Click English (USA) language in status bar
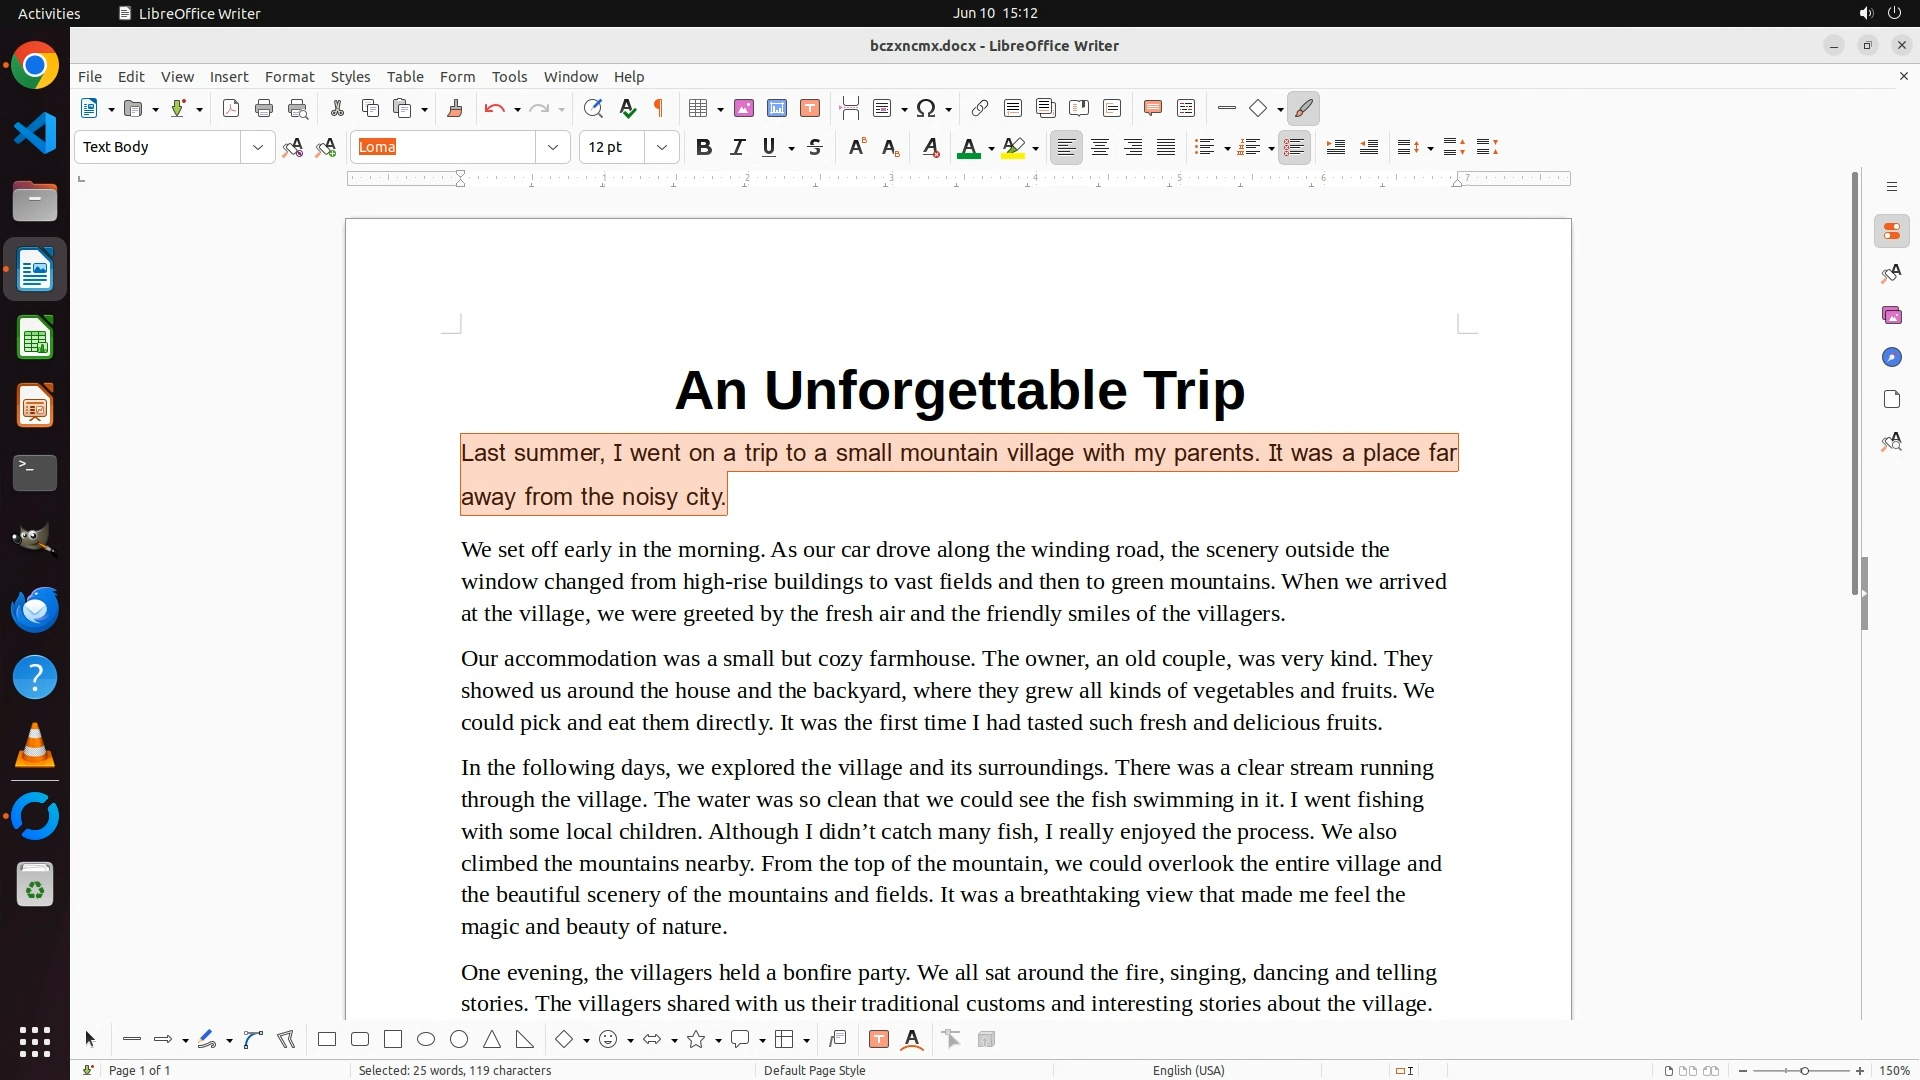 pos(1188,1070)
